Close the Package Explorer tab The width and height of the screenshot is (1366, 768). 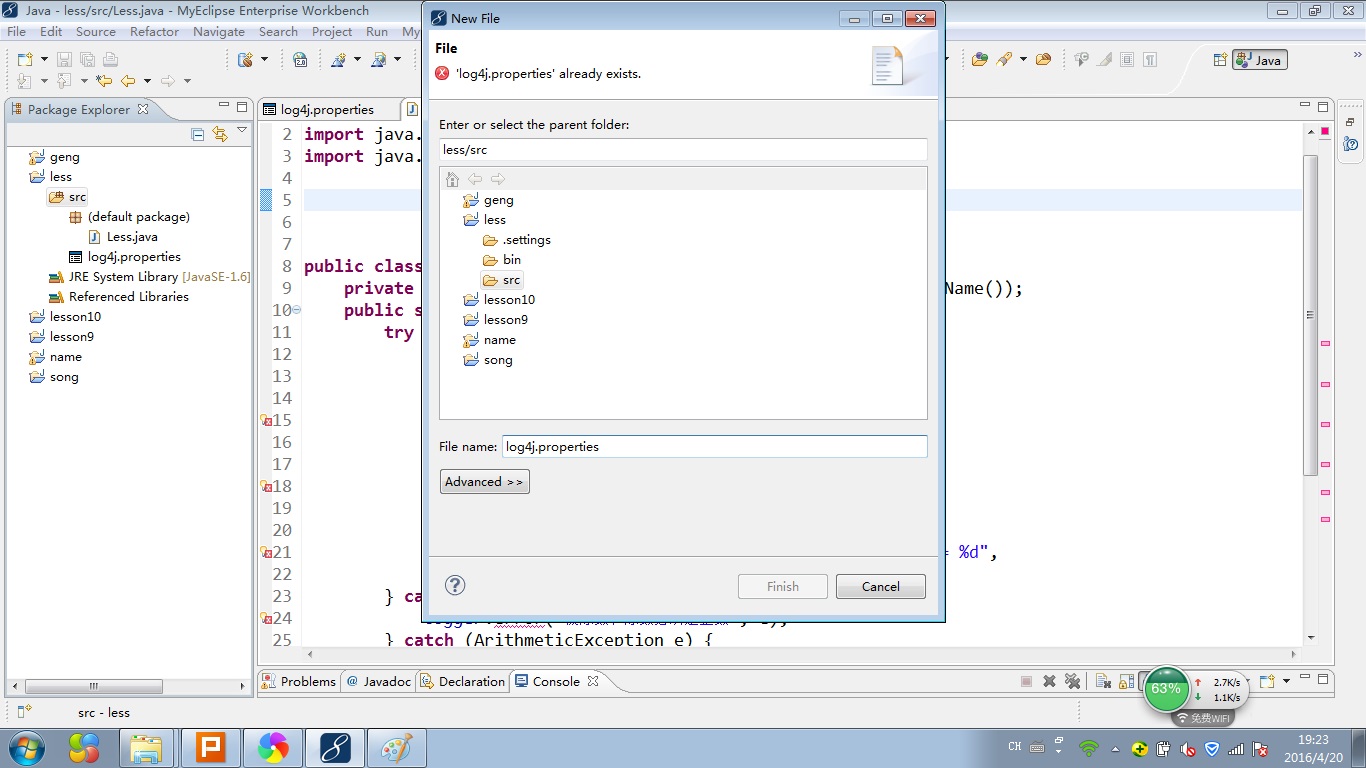pyautogui.click(x=143, y=109)
